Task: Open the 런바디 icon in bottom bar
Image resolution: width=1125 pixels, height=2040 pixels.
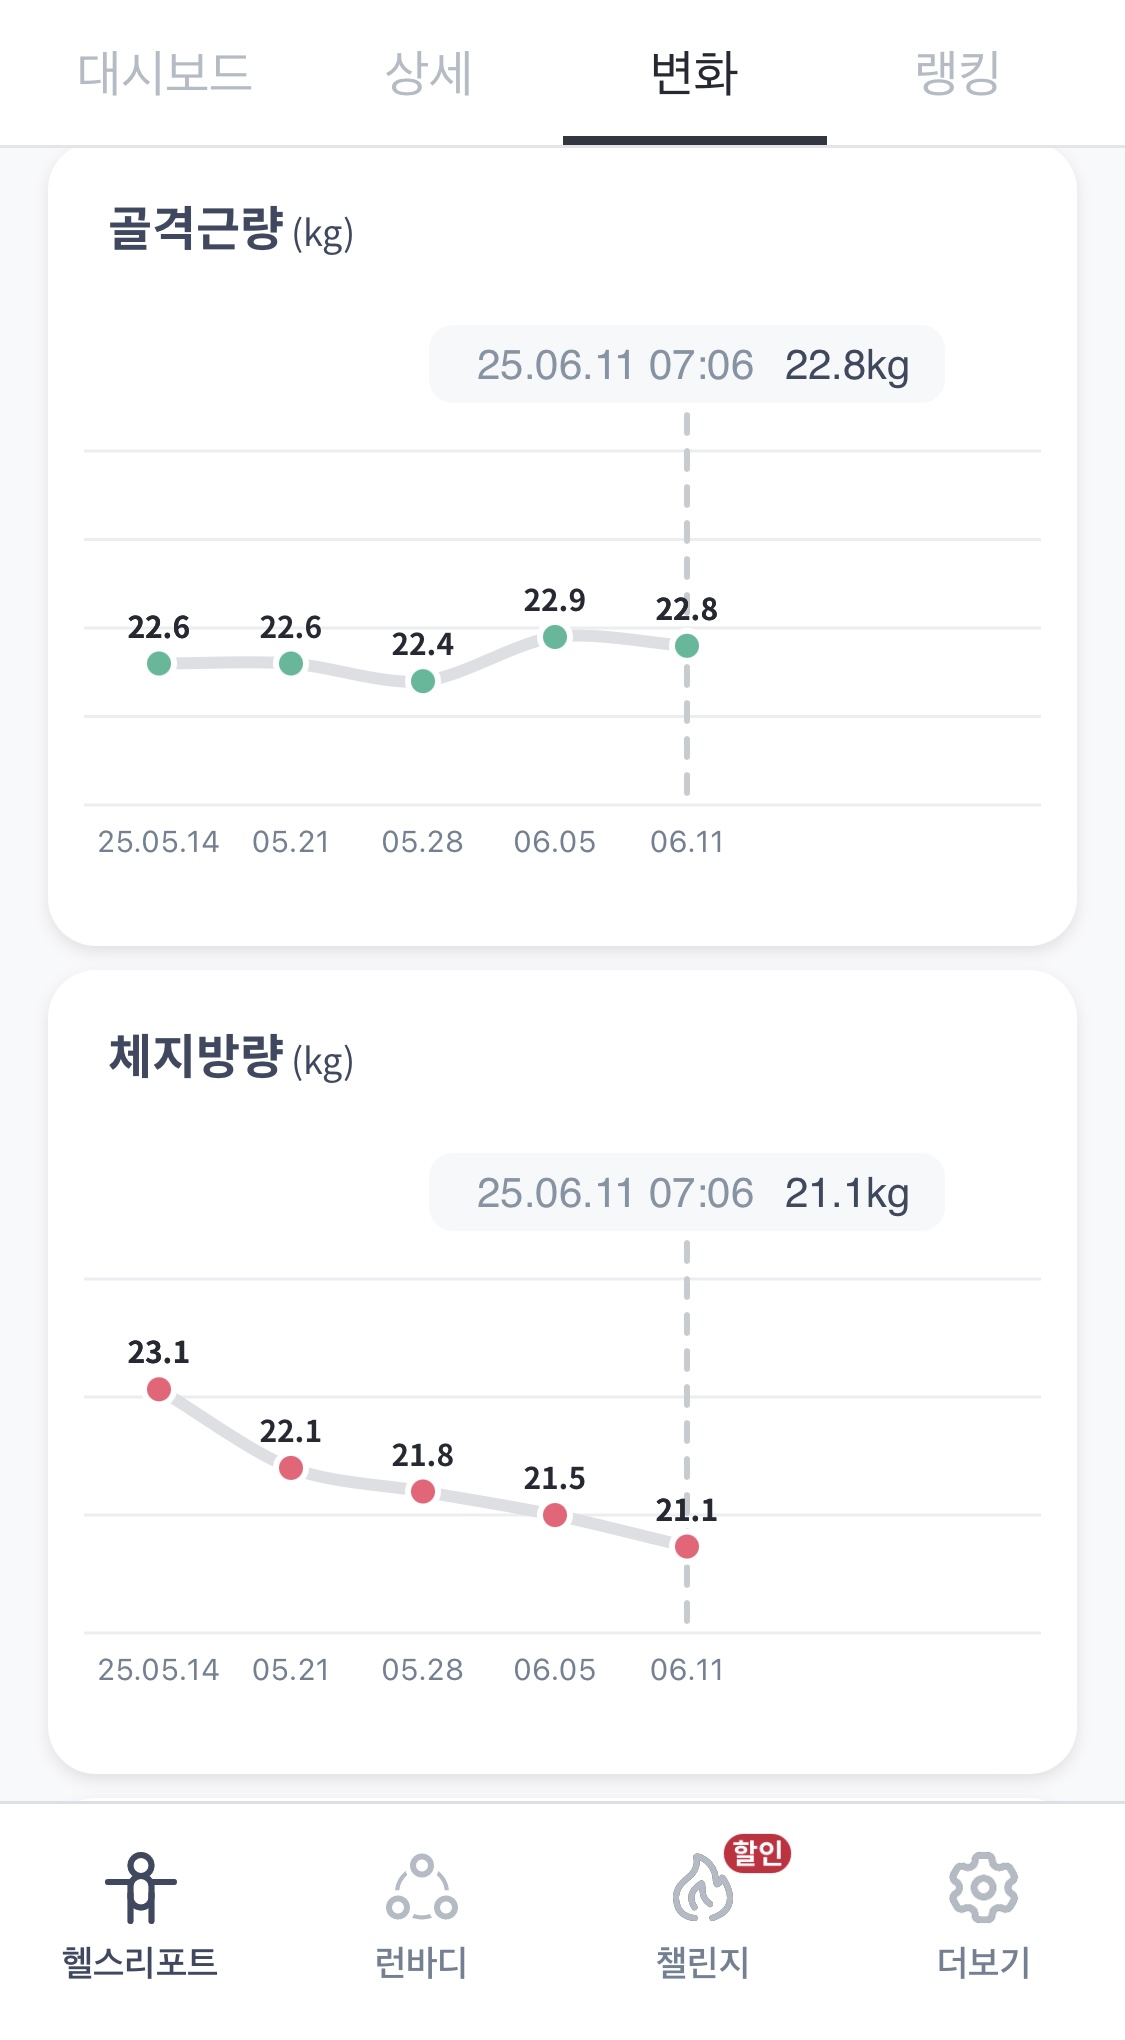Action: [421, 1888]
